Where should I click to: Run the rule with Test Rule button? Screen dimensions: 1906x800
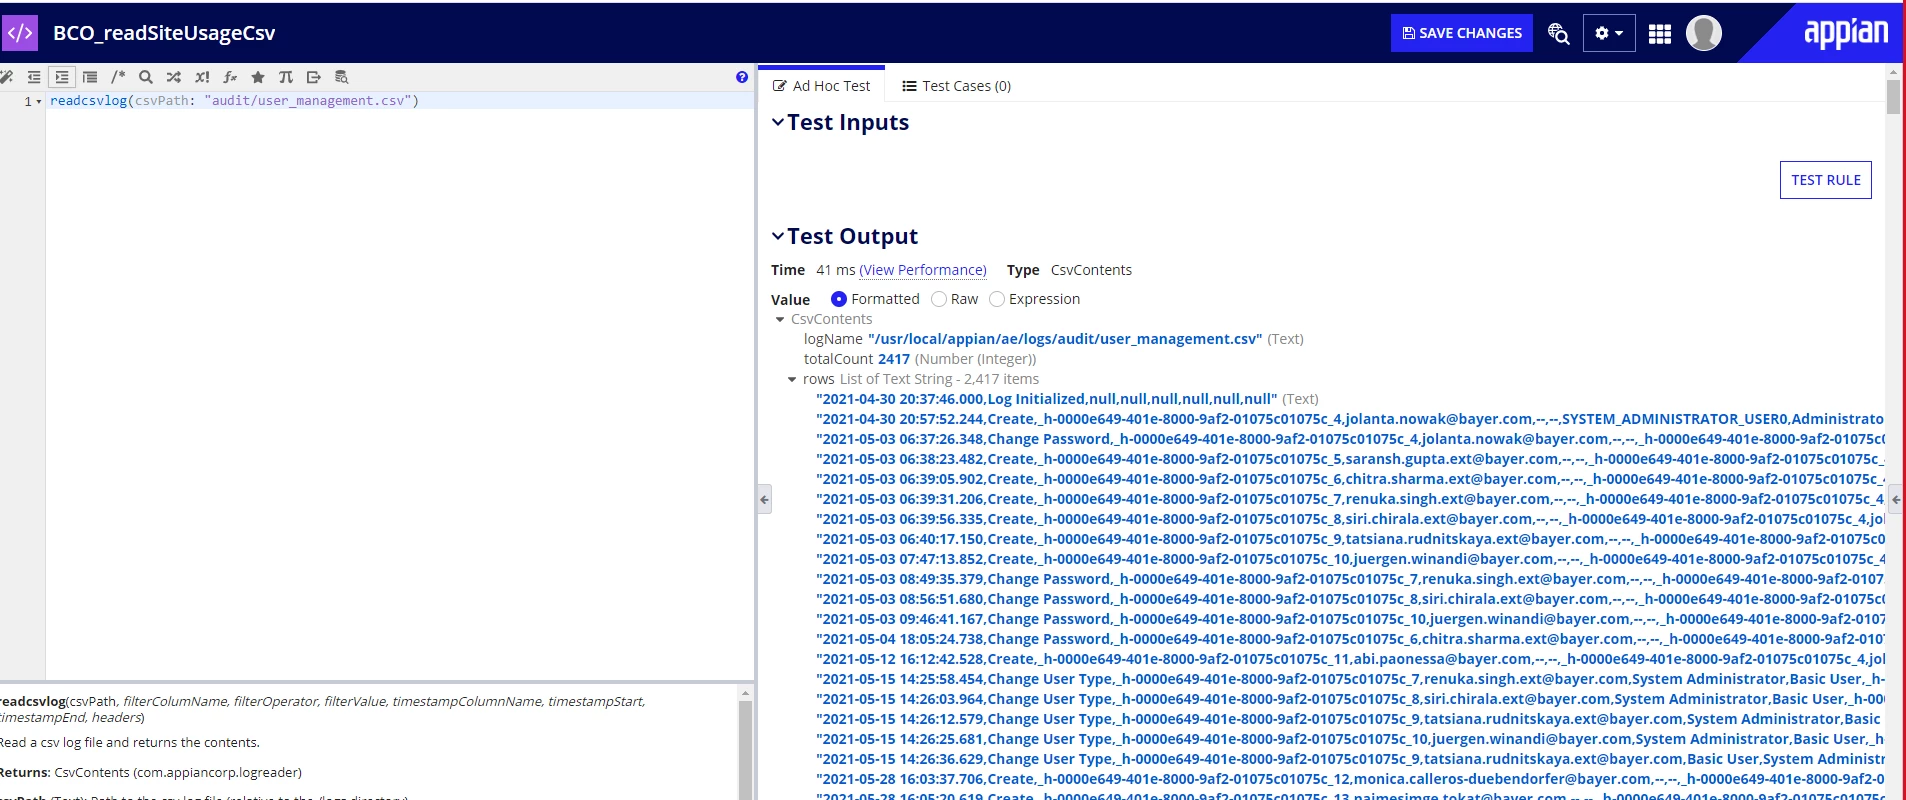click(1826, 180)
